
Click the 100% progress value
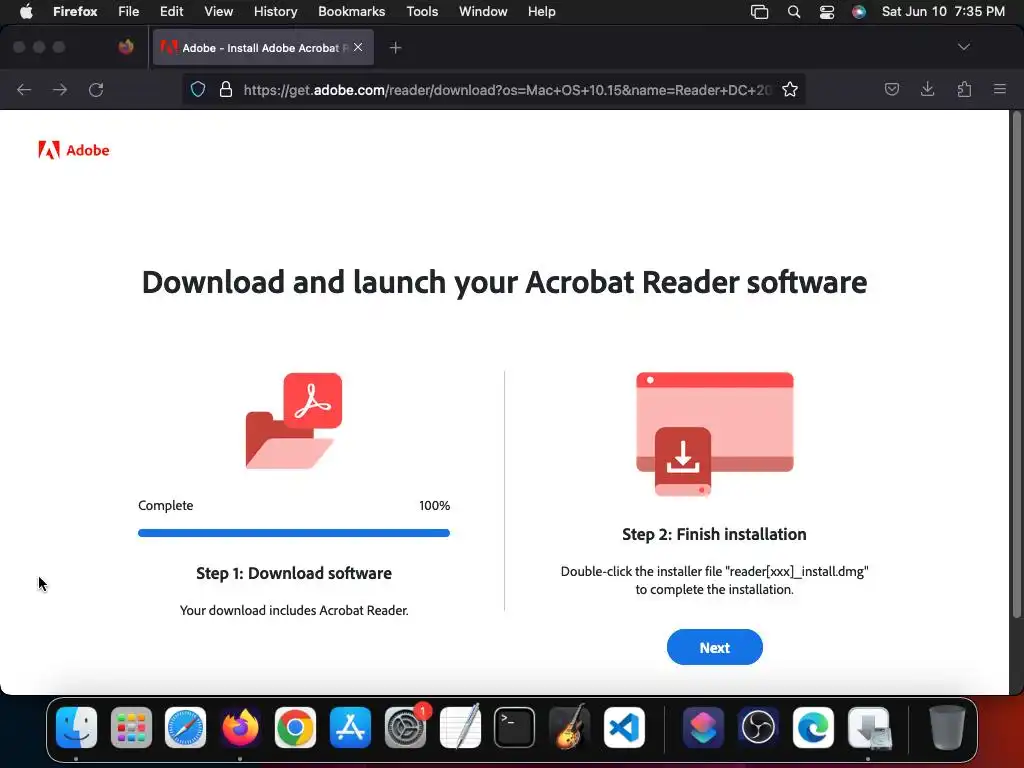tap(434, 505)
